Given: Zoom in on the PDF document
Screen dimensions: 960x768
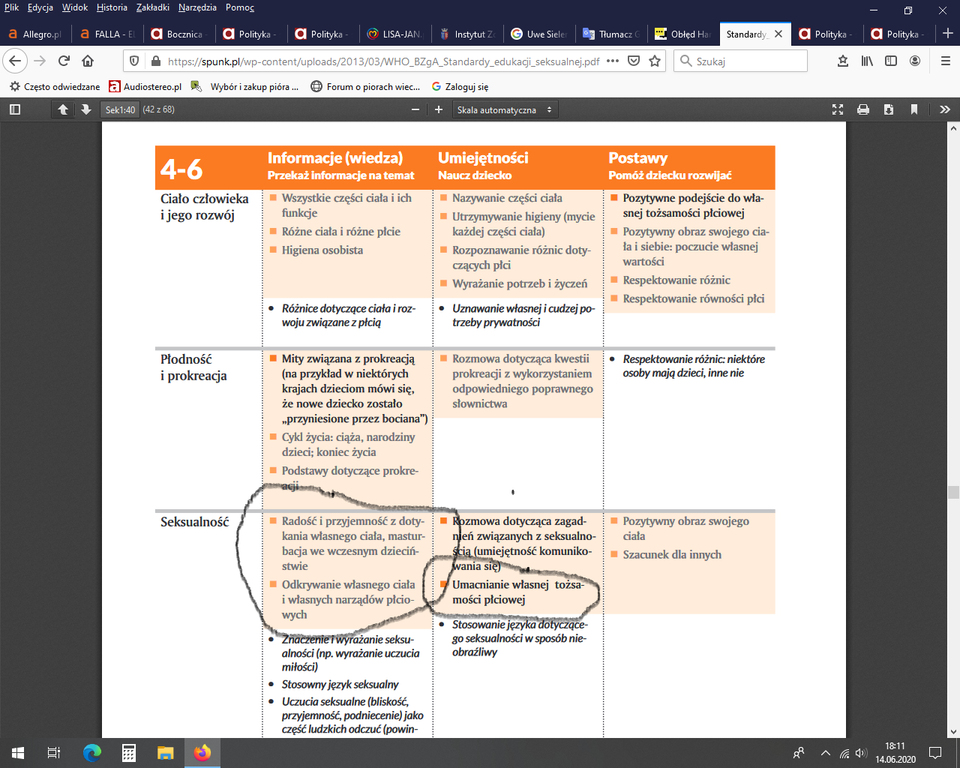Looking at the screenshot, I should pos(438,110).
